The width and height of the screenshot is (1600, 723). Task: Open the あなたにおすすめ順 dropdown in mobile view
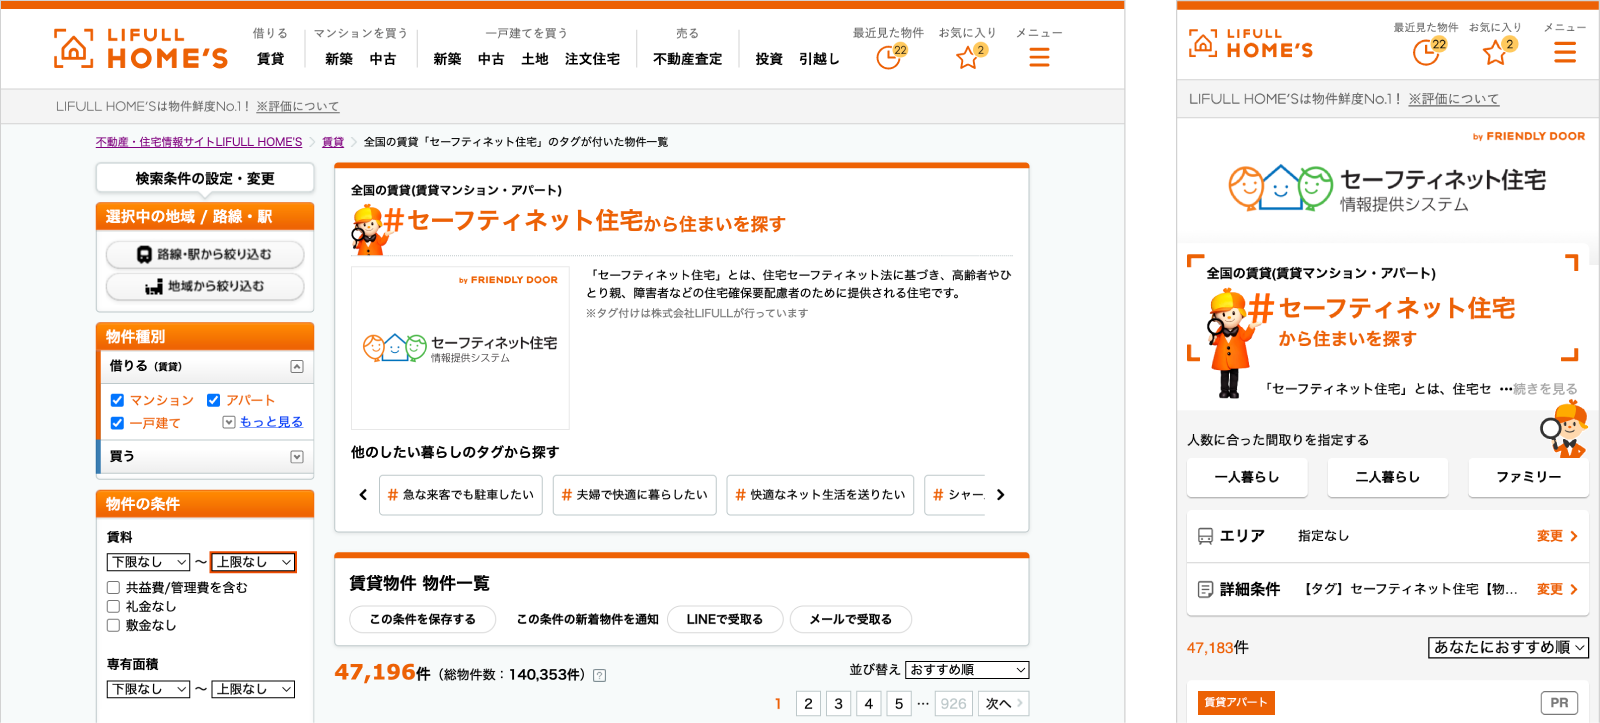coord(1508,648)
